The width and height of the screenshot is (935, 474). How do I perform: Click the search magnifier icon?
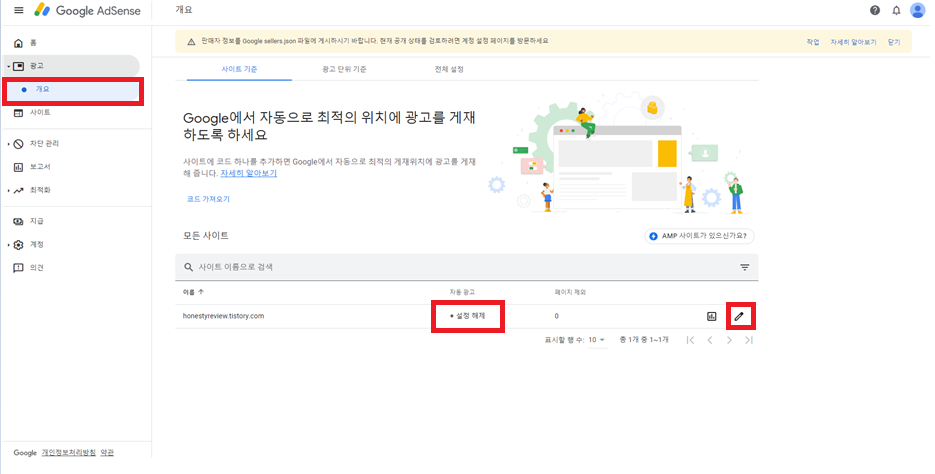pyautogui.click(x=188, y=267)
